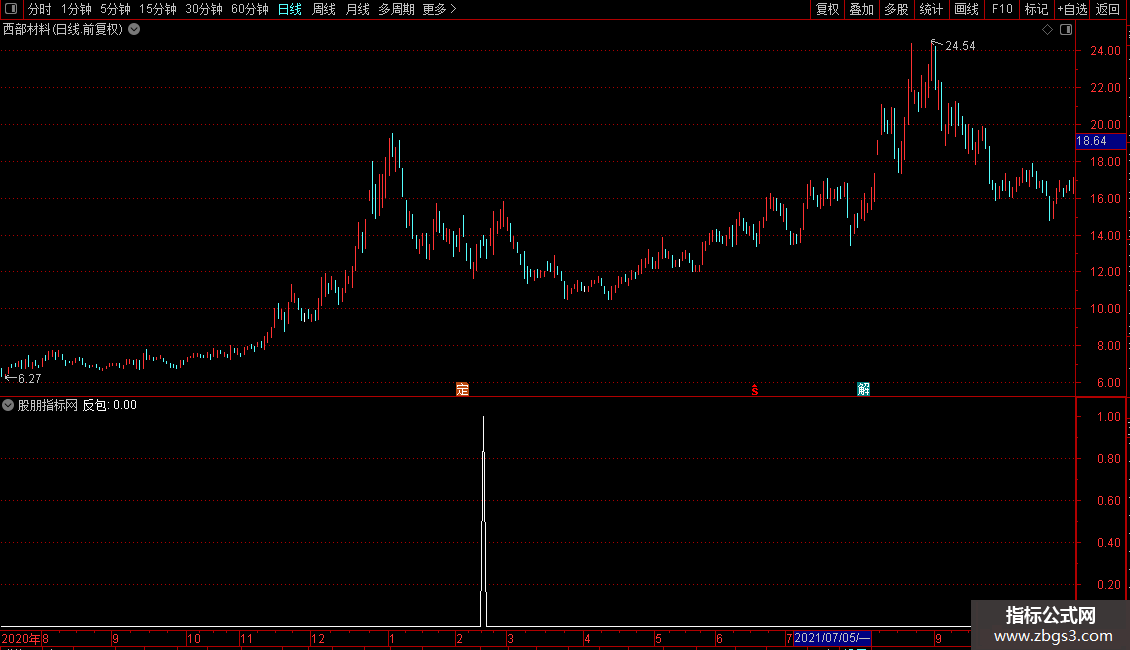Image resolution: width=1130 pixels, height=650 pixels.
Task: Click the orange 定 event marker
Action: (463, 390)
